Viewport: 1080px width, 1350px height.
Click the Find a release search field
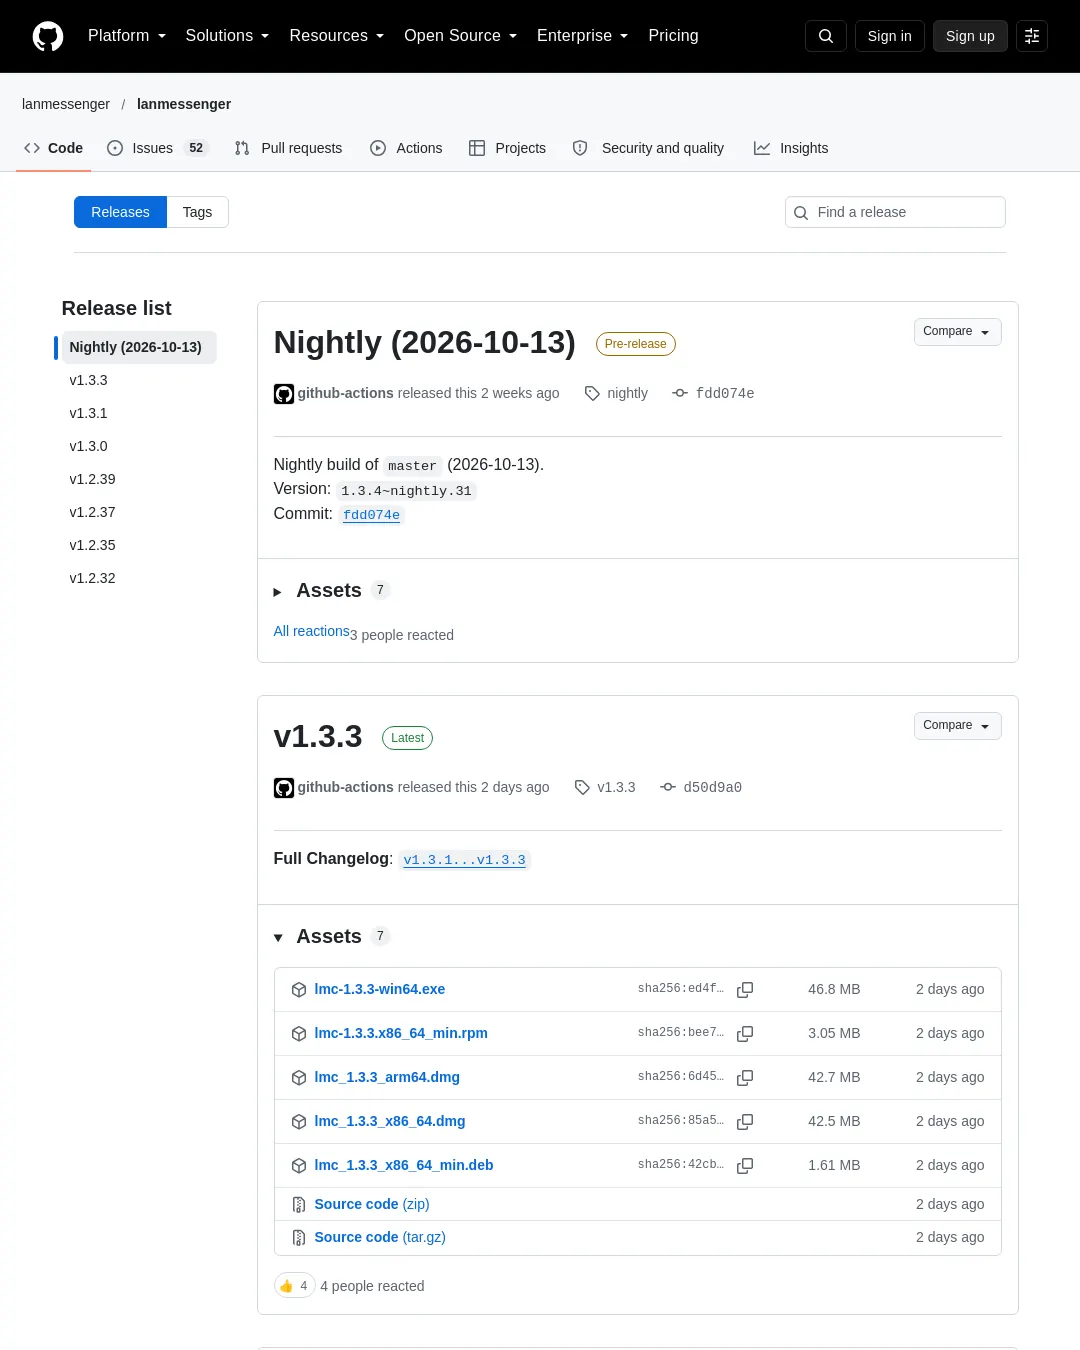(x=895, y=212)
